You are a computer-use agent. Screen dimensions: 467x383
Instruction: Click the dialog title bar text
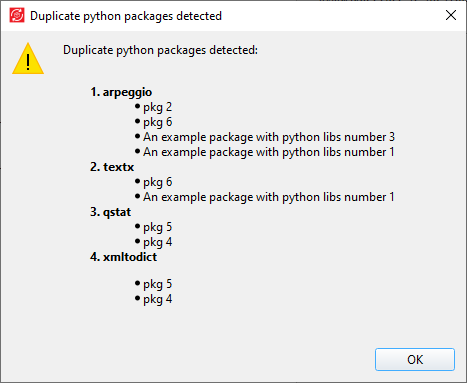126,16
